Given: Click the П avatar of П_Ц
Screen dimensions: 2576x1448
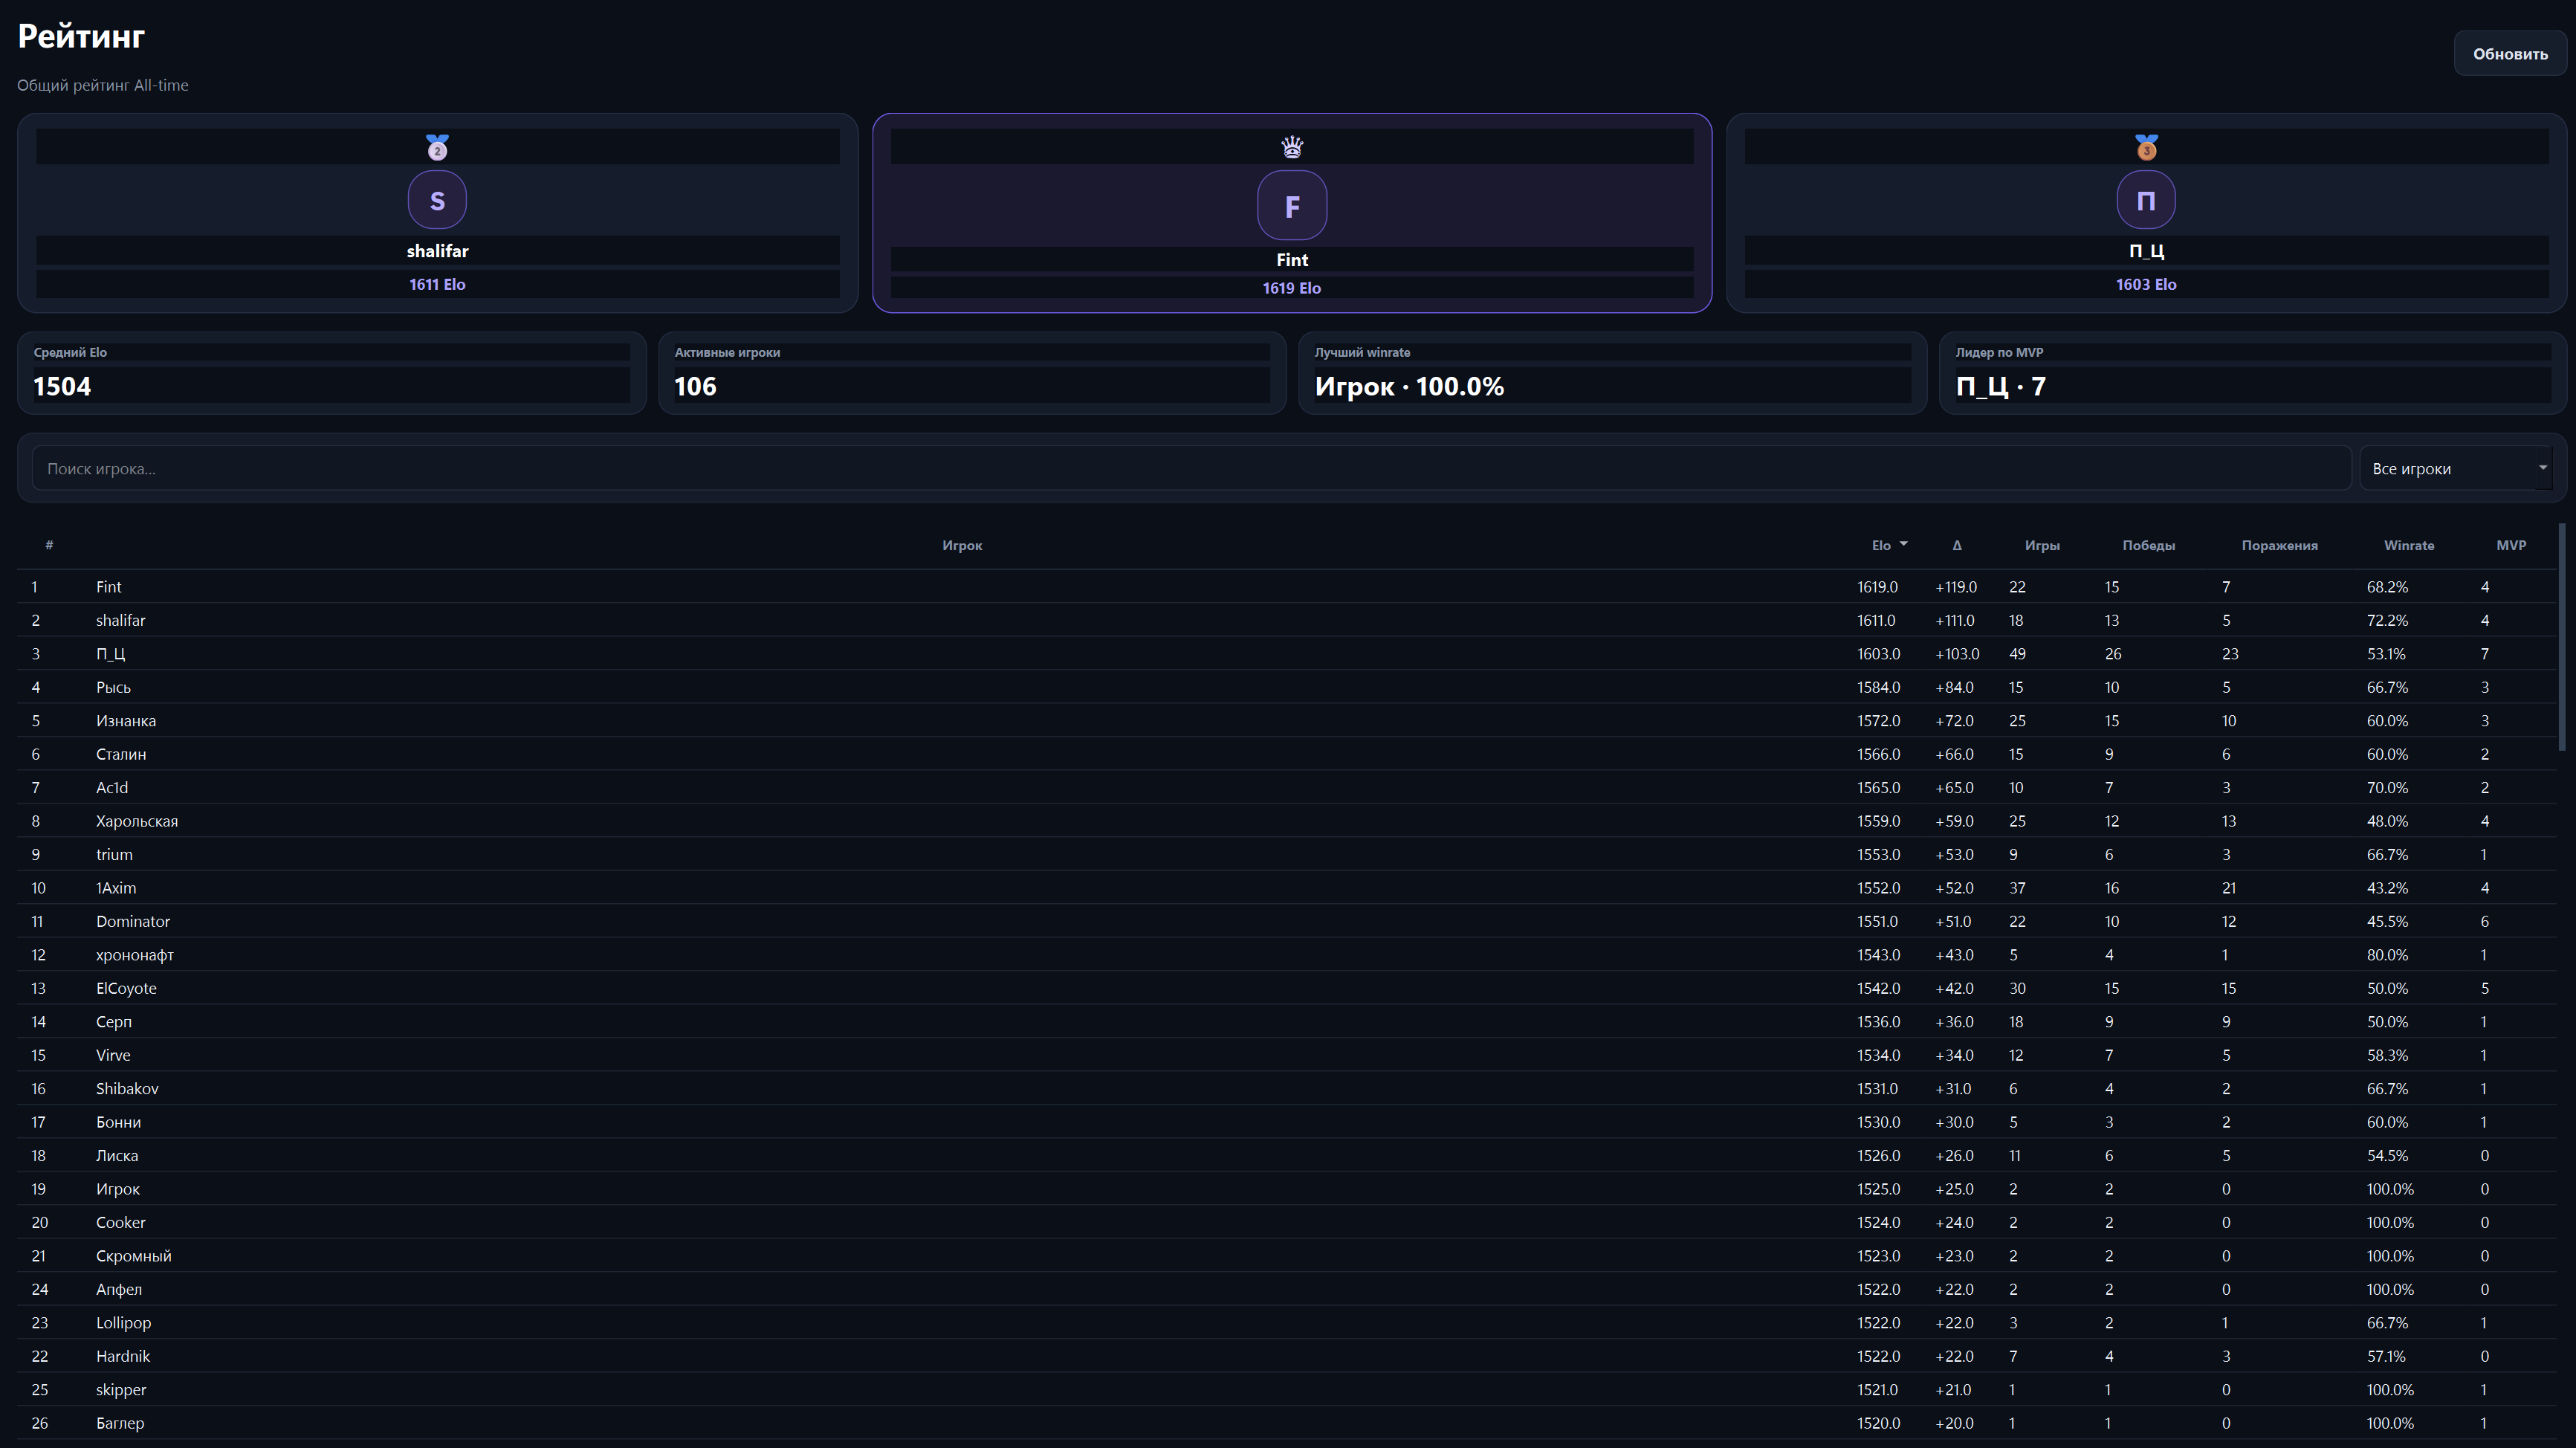Looking at the screenshot, I should point(2145,200).
